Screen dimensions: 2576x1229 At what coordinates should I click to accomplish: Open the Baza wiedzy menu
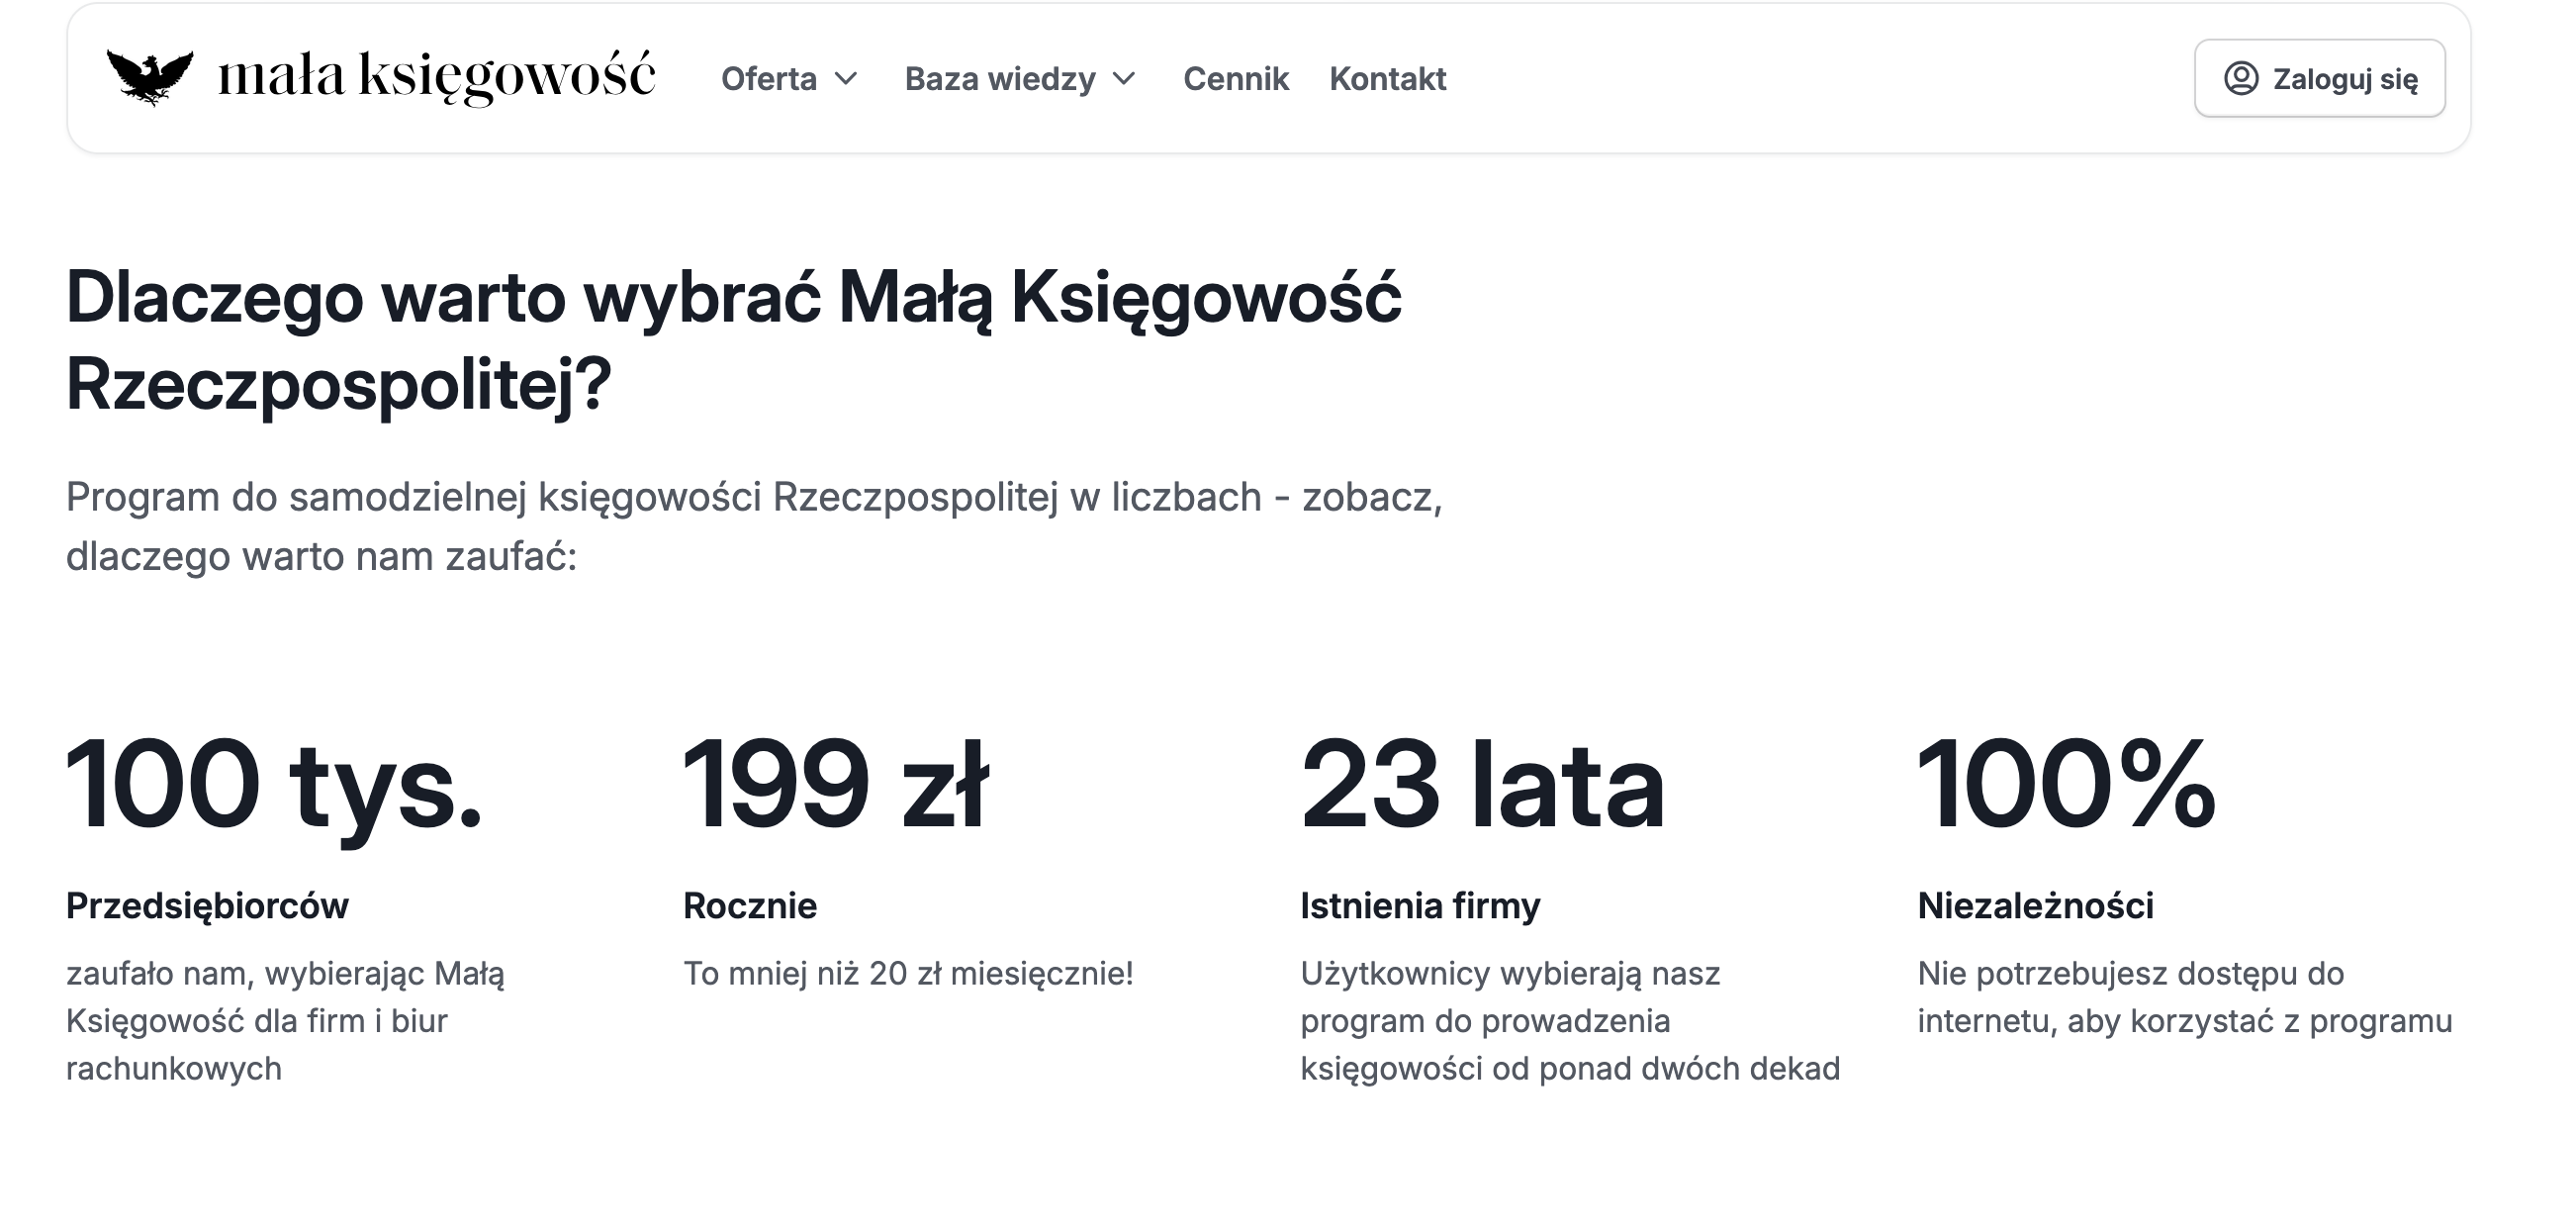point(1020,79)
